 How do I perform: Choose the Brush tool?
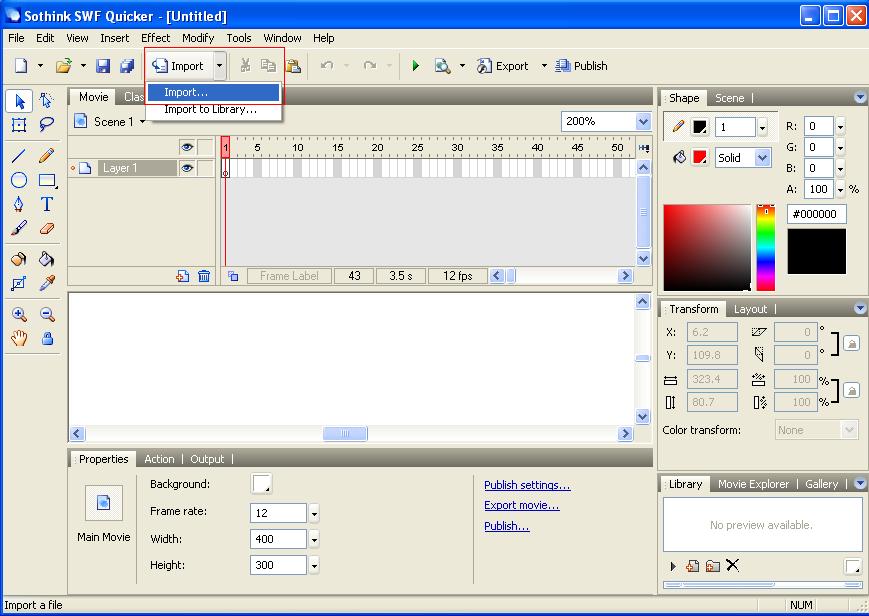pyautogui.click(x=19, y=228)
